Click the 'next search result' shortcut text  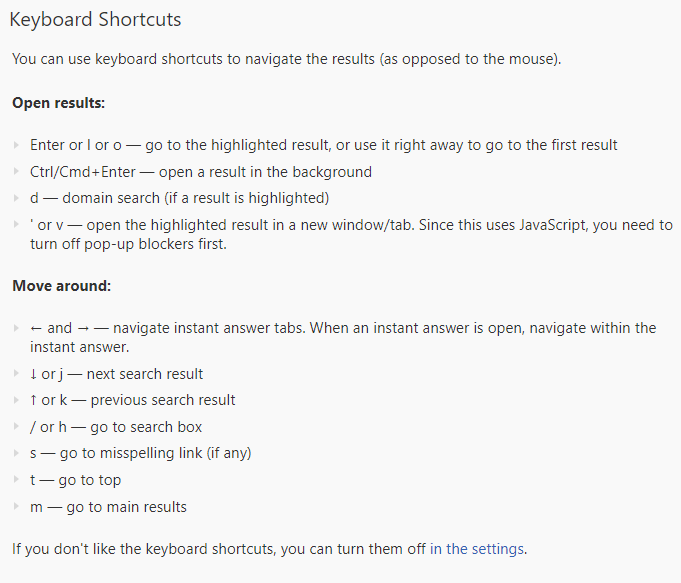145,374
